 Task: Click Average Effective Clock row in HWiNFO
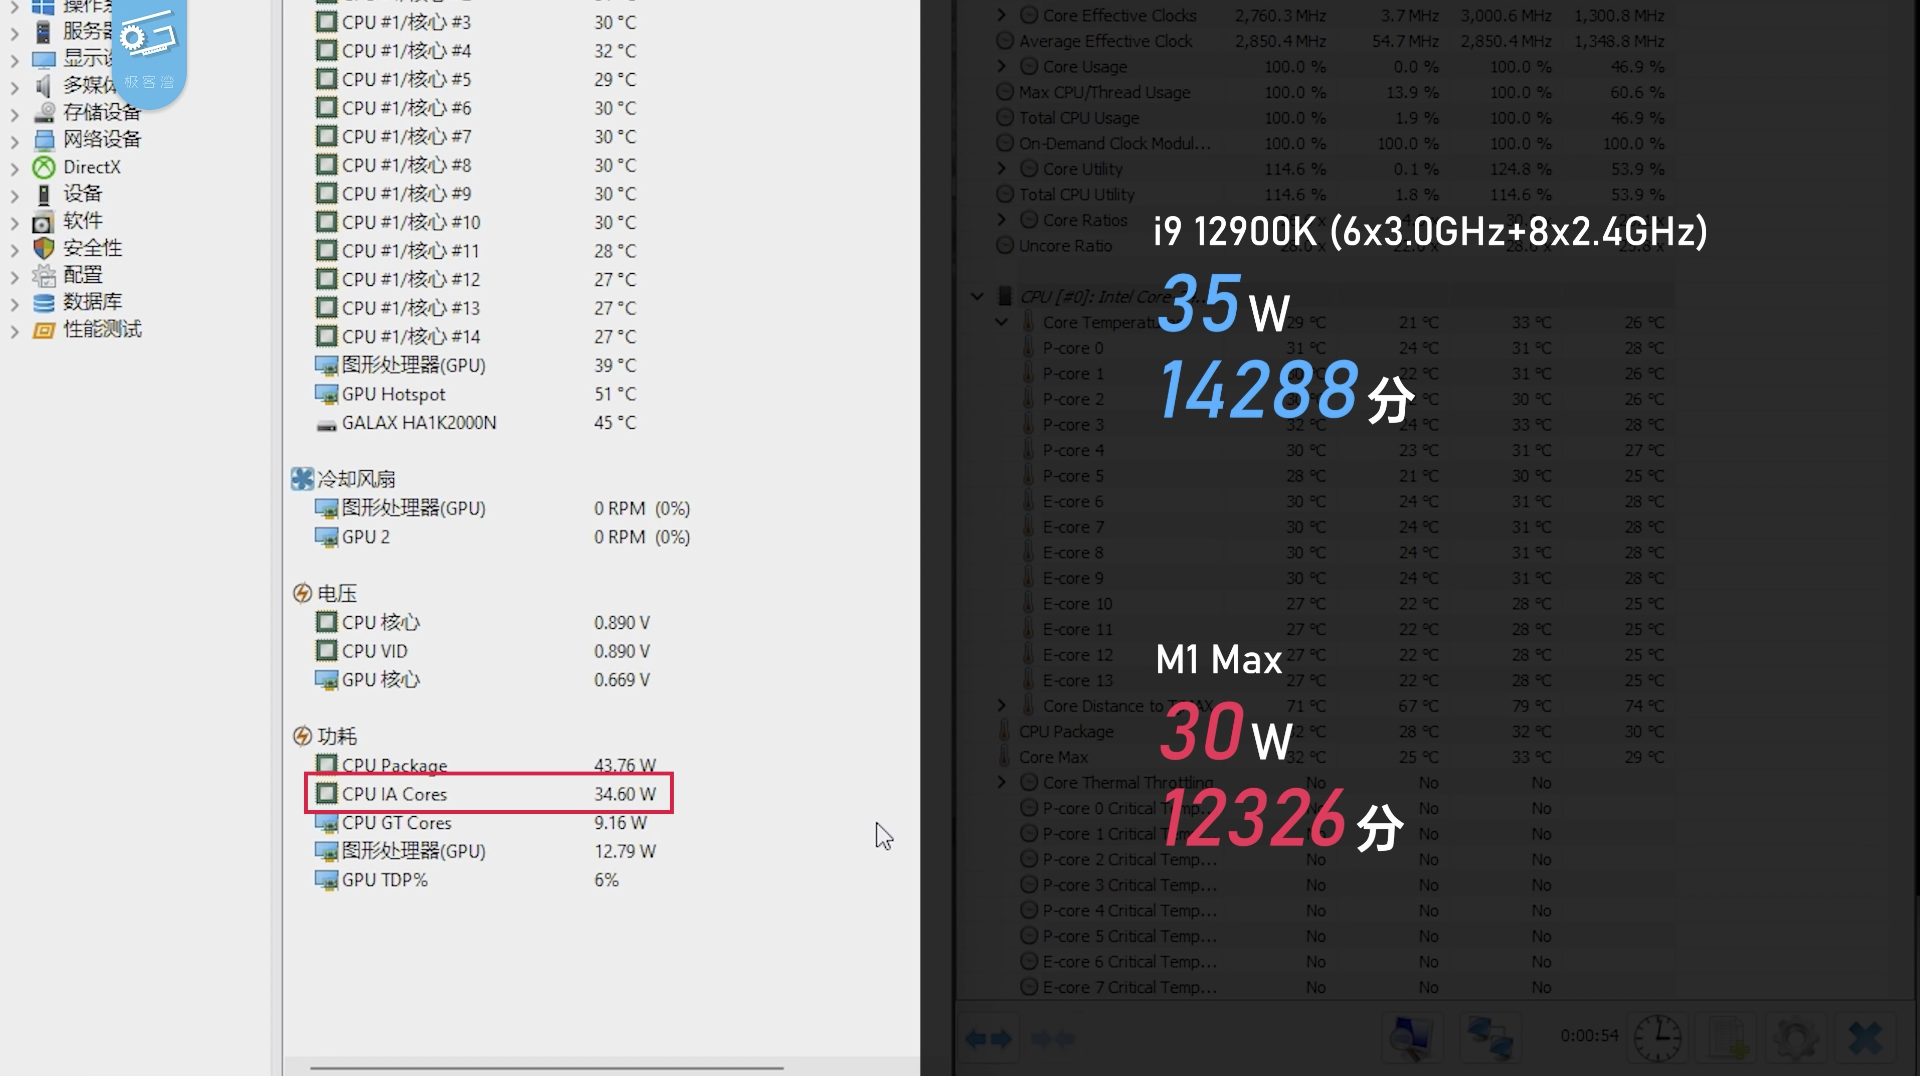pyautogui.click(x=1330, y=41)
